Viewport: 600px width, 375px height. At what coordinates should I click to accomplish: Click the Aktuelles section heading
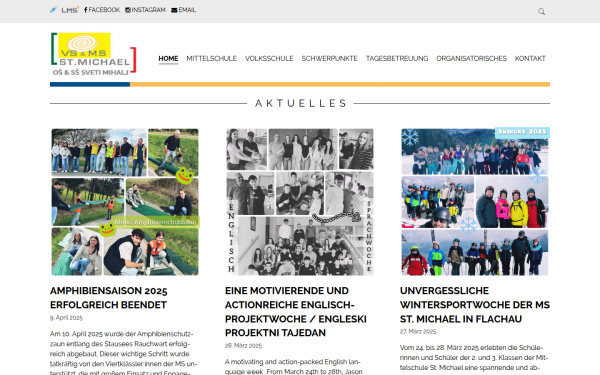coord(300,103)
